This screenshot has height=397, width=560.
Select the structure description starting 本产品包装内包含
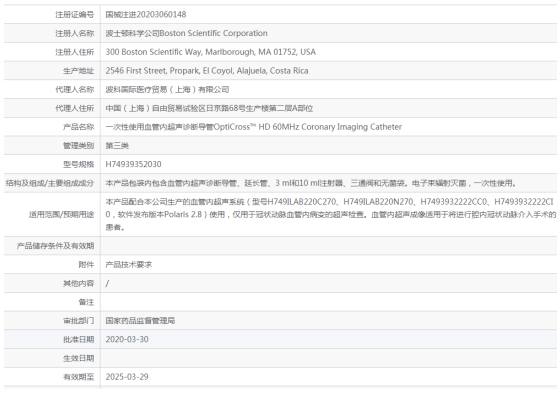click(x=311, y=183)
